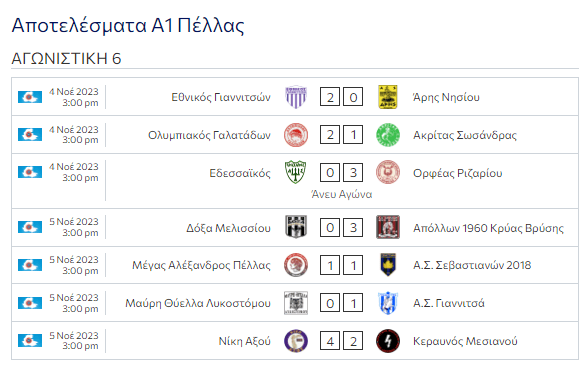Click the 2-0 score in the first match
587x380 pixels.
(341, 97)
